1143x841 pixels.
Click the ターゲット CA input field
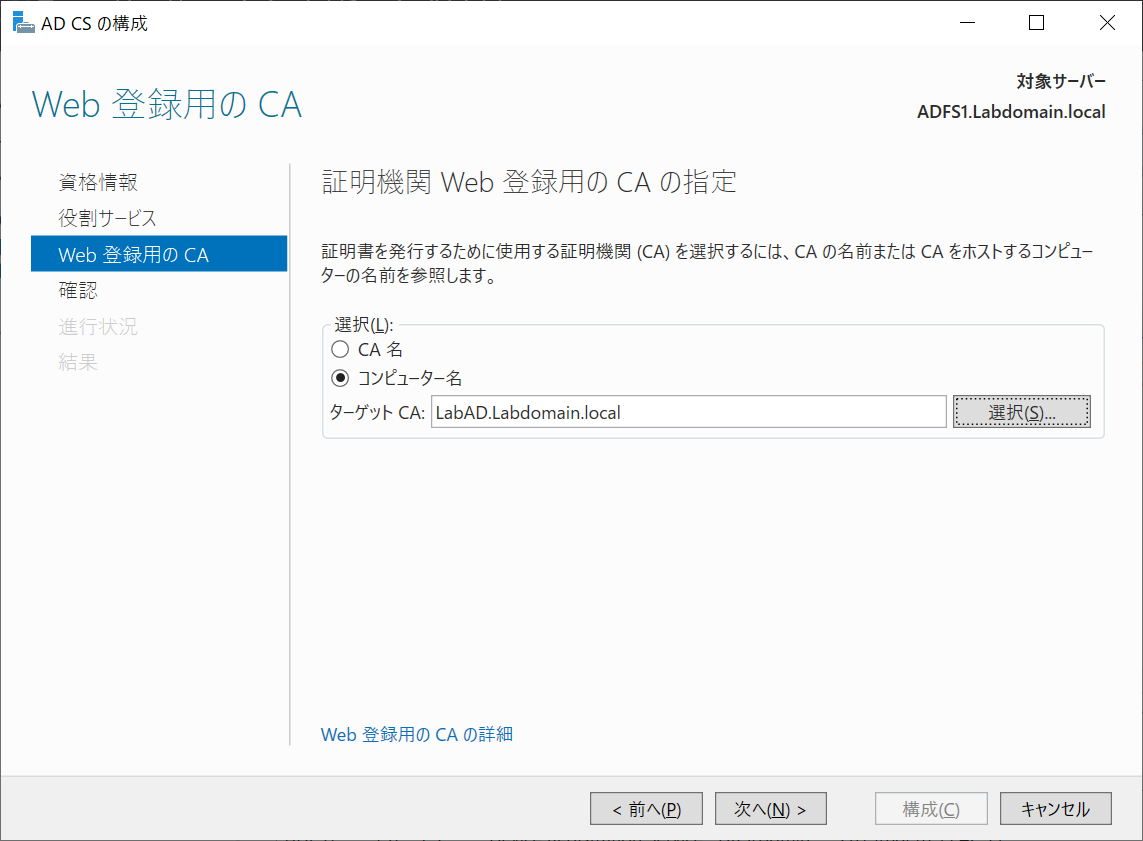(x=688, y=411)
